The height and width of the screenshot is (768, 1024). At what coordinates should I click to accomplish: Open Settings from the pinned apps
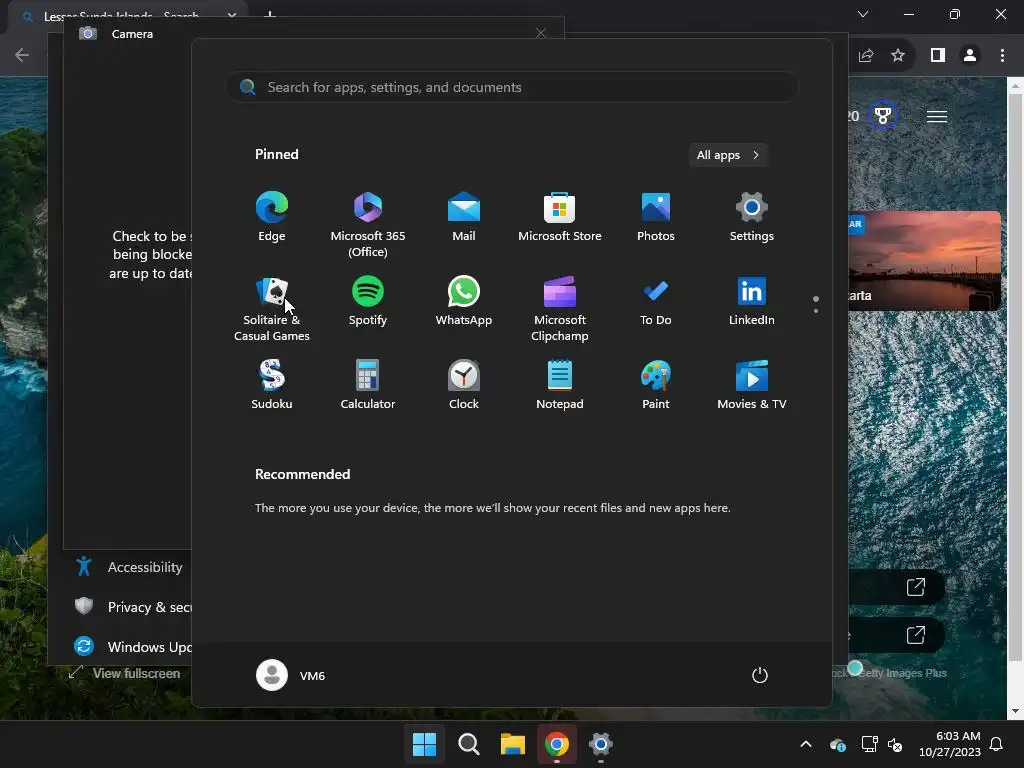click(x=752, y=217)
